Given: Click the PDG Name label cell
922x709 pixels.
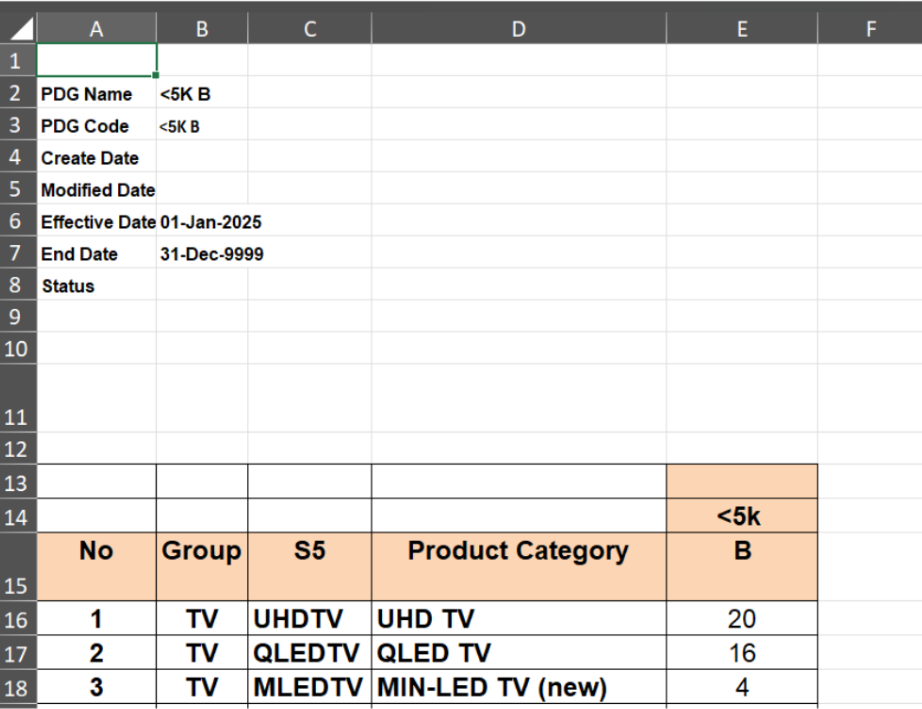Looking at the screenshot, I should click(x=96, y=94).
